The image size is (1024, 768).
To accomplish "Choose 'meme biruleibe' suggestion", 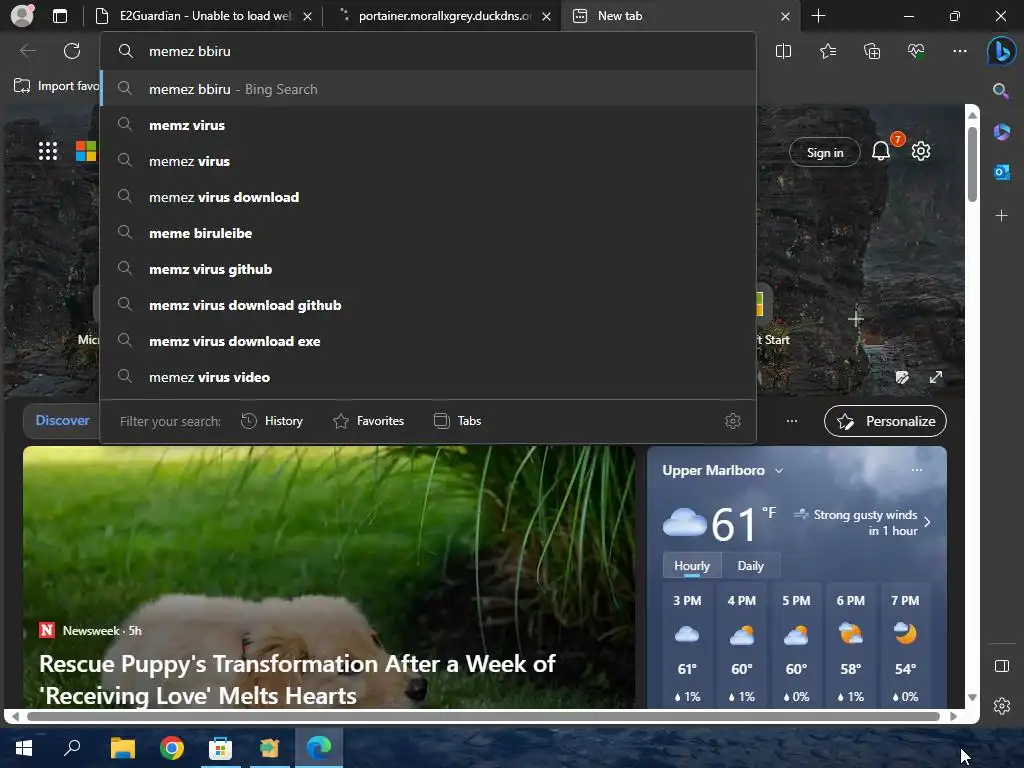I will point(428,232).
